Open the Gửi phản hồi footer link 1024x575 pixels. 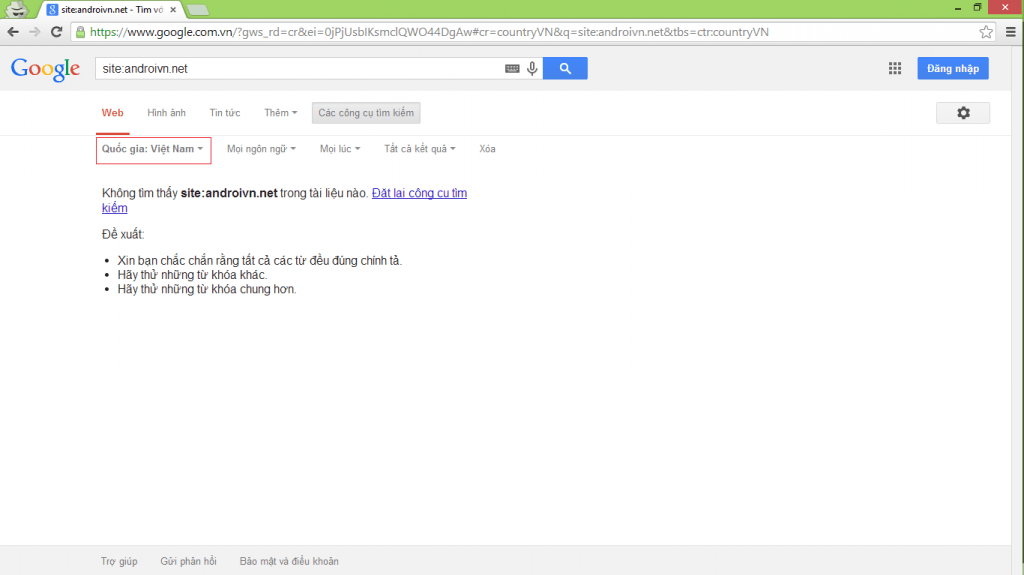(x=188, y=561)
